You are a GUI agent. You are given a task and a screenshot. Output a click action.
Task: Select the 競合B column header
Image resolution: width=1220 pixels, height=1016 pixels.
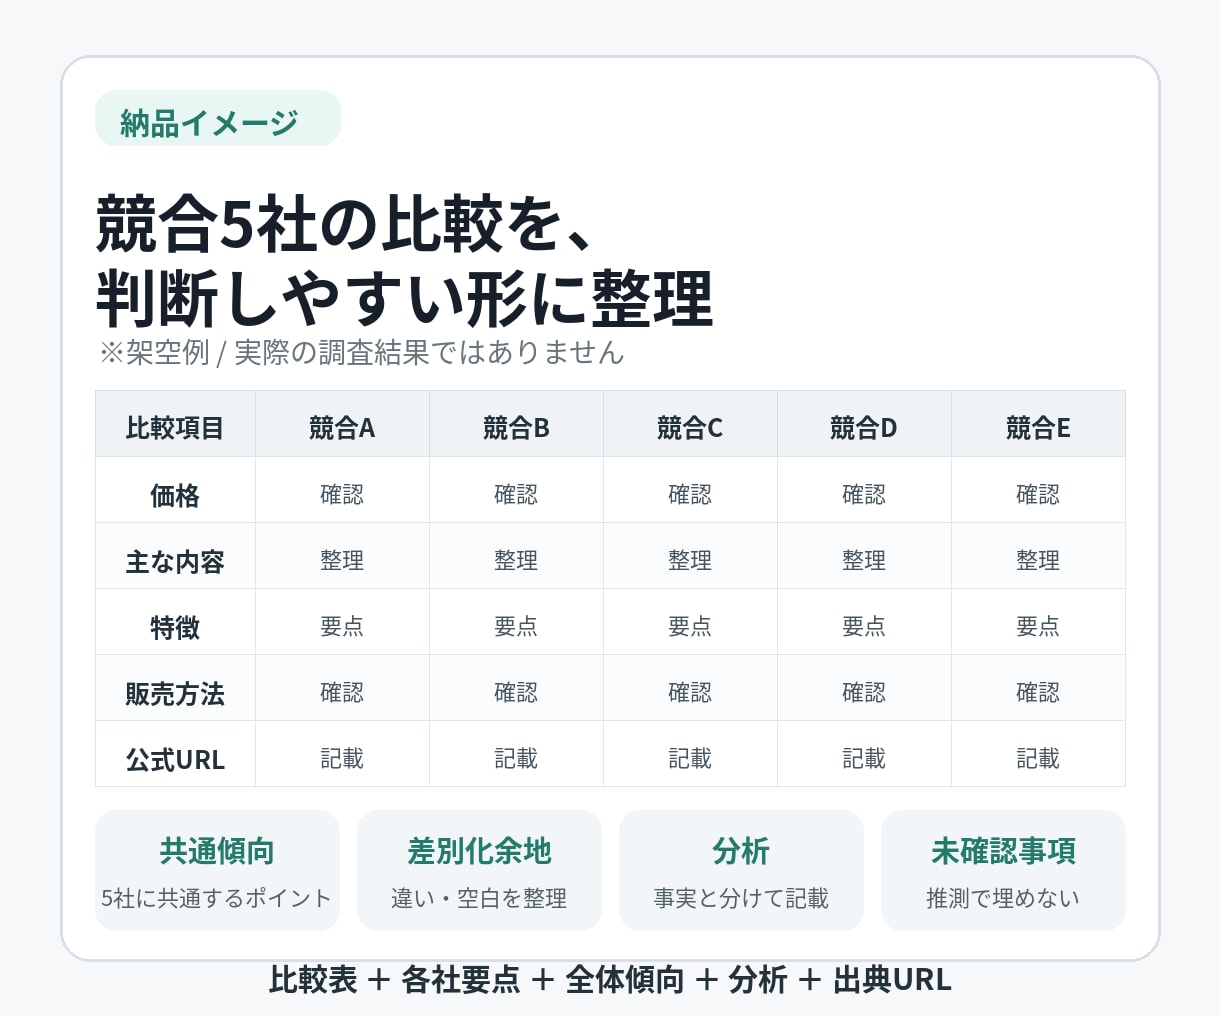pos(516,424)
